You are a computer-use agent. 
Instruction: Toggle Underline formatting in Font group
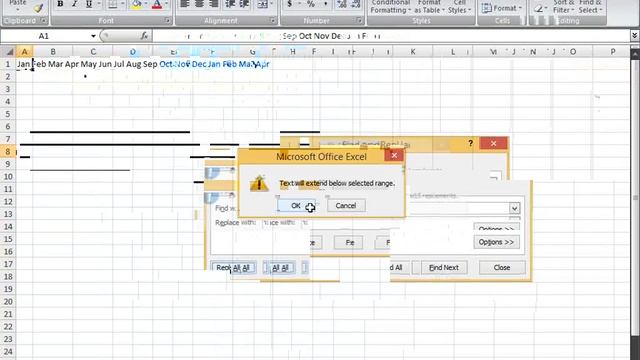[x=89, y=4]
